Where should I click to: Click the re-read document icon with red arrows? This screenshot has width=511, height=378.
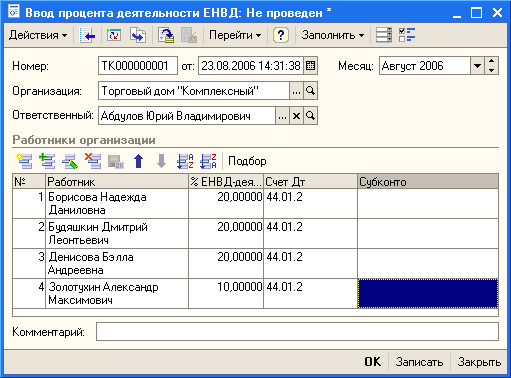(114, 35)
